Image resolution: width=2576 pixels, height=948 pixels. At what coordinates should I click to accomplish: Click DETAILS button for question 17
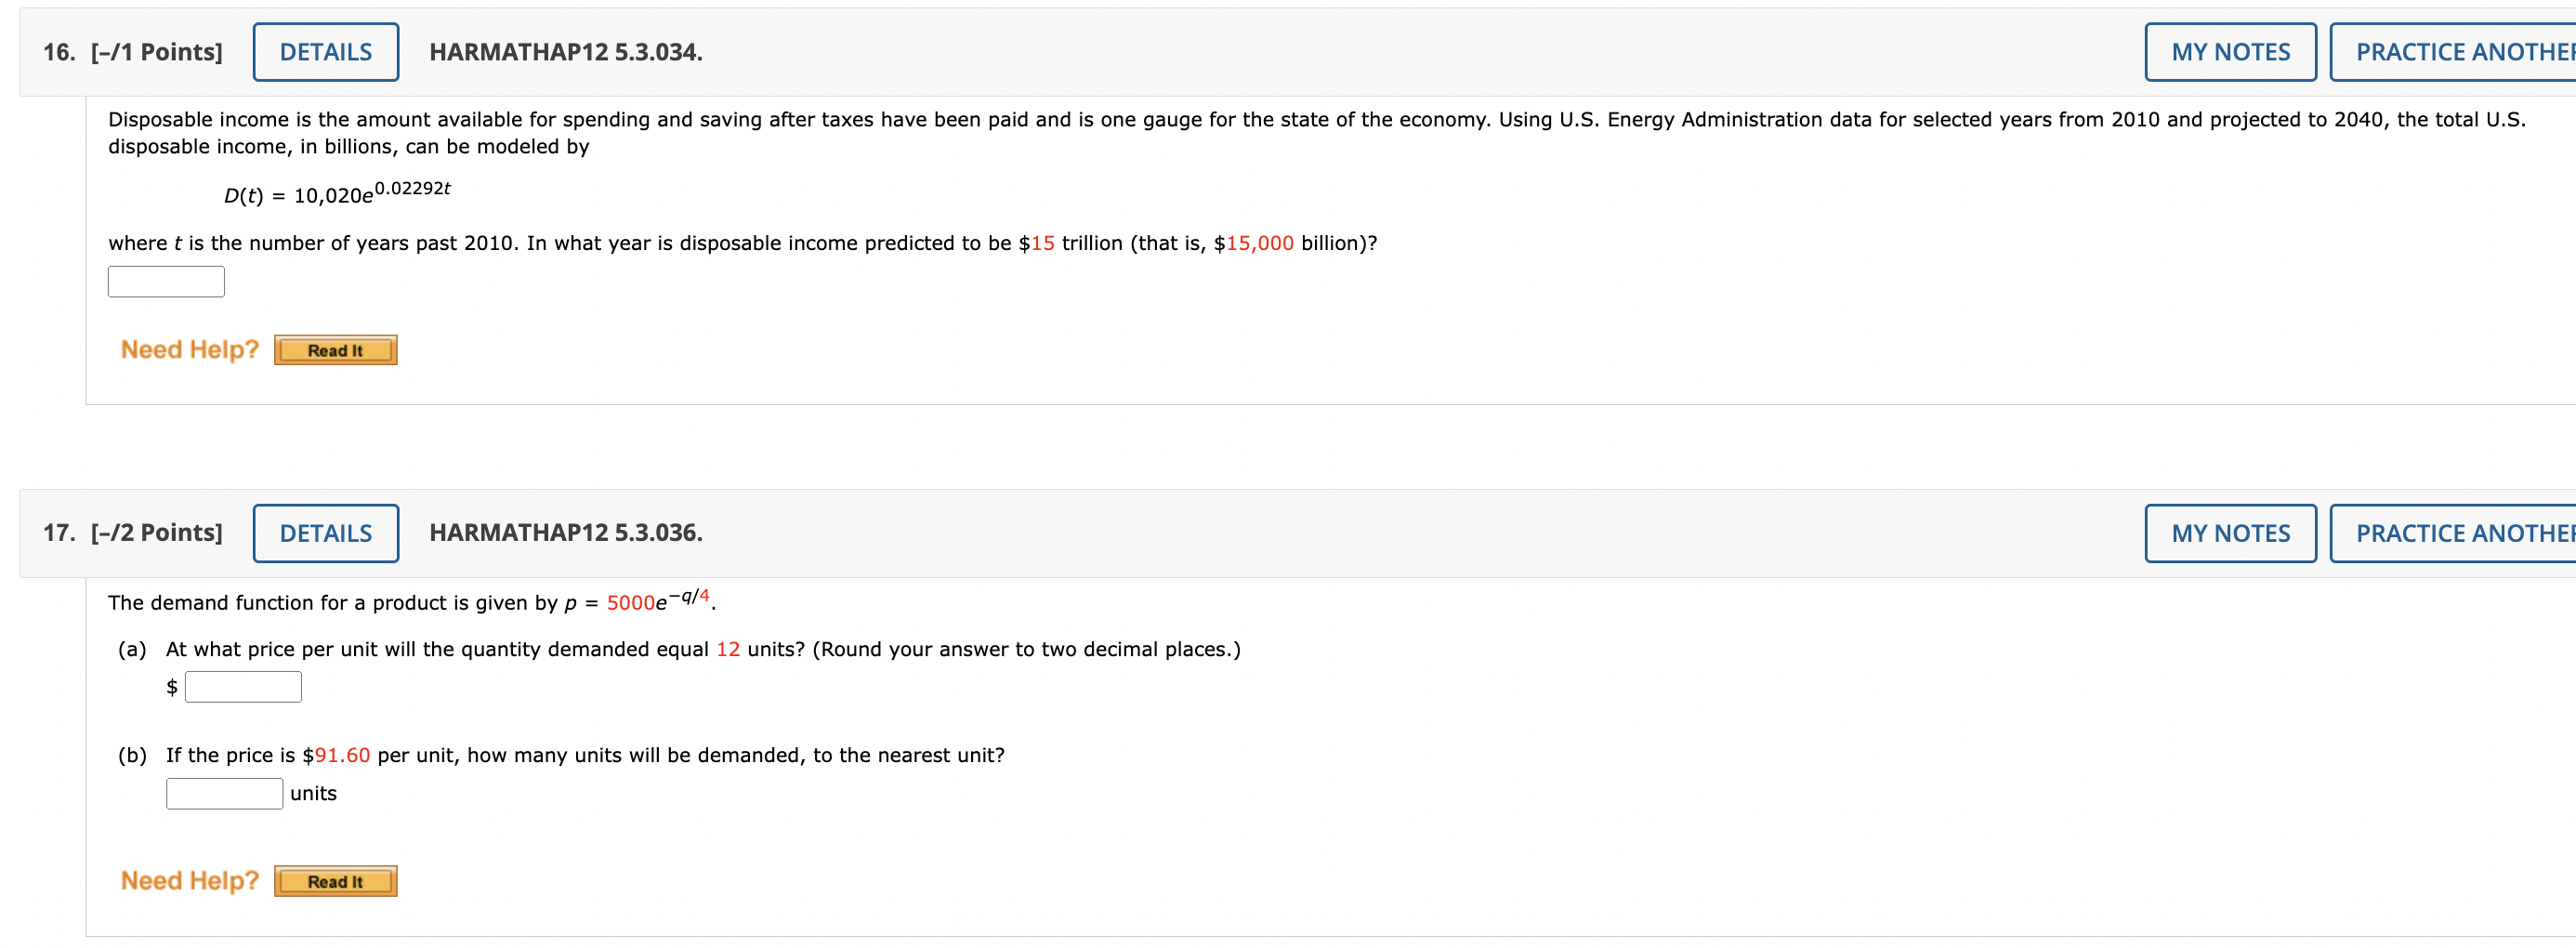[x=326, y=533]
